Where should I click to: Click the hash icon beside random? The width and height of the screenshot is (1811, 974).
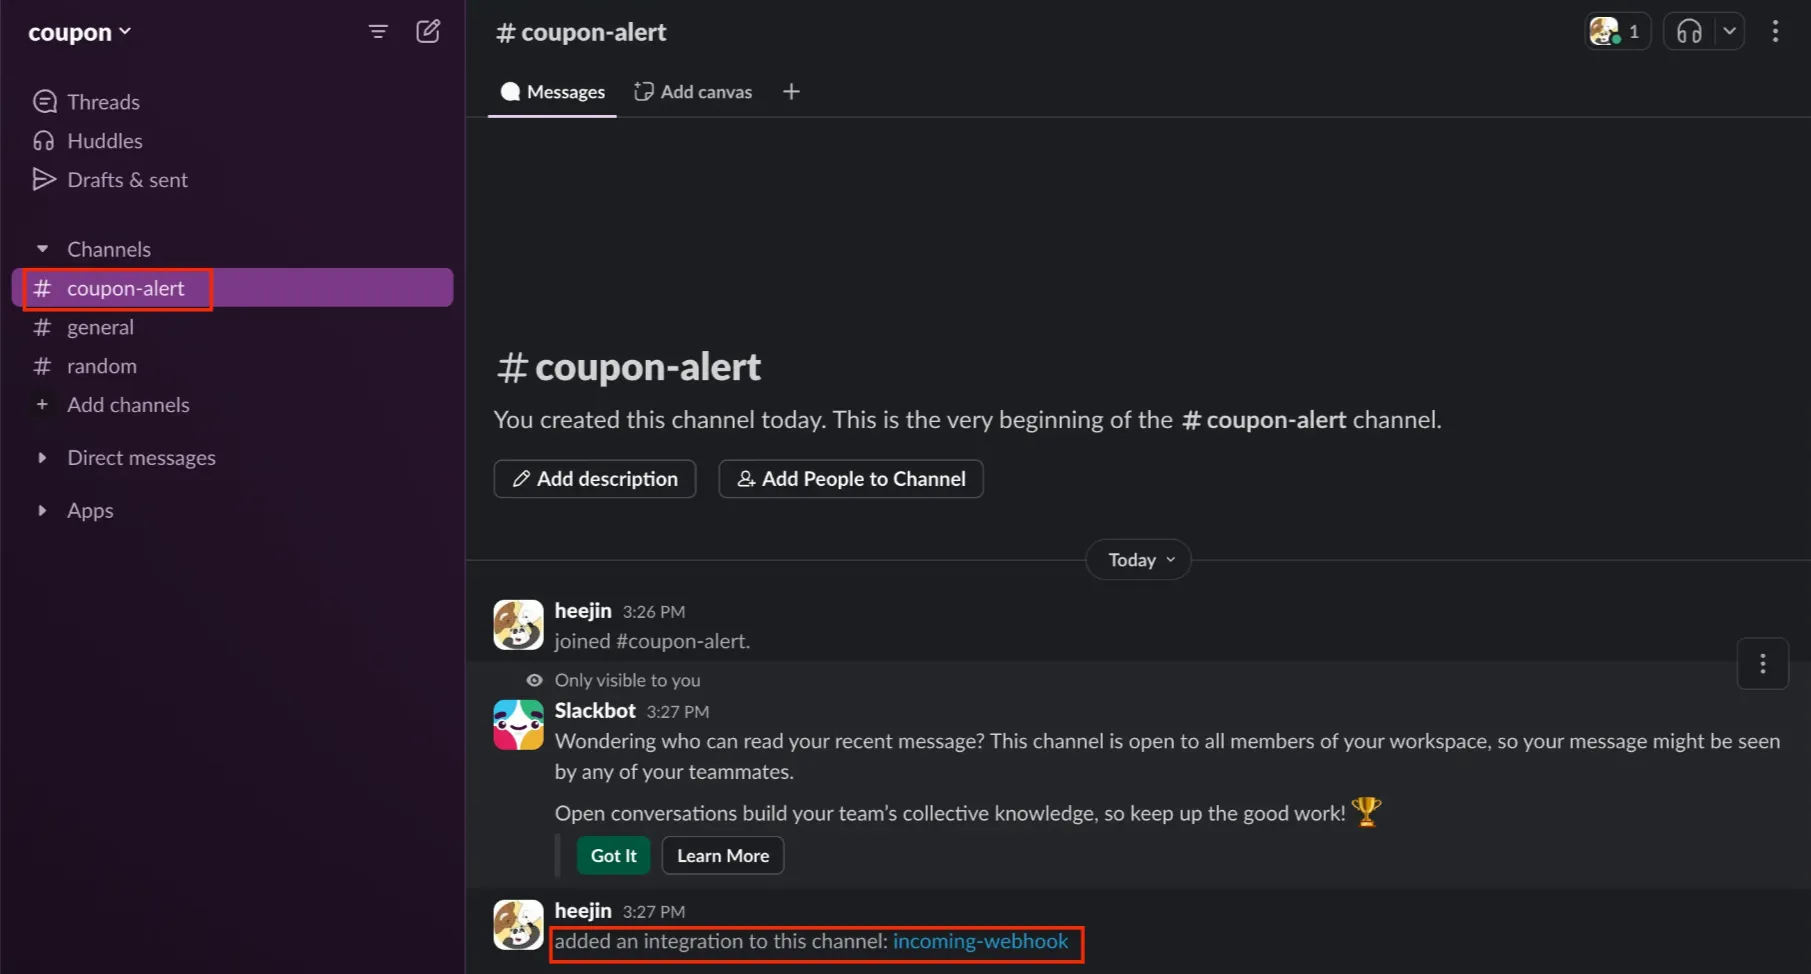[42, 366]
